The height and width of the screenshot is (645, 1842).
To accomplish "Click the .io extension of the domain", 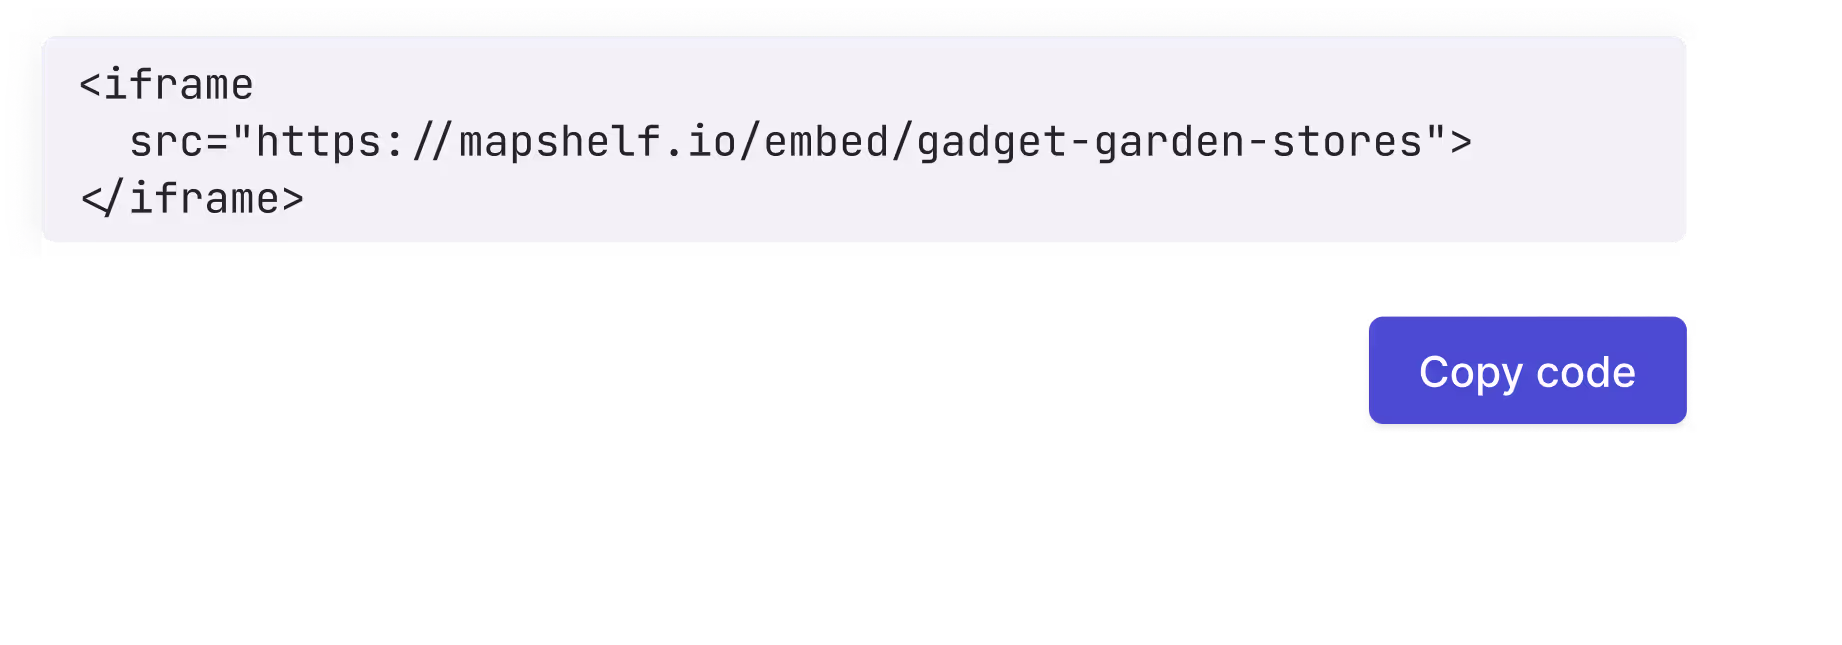I will [701, 141].
